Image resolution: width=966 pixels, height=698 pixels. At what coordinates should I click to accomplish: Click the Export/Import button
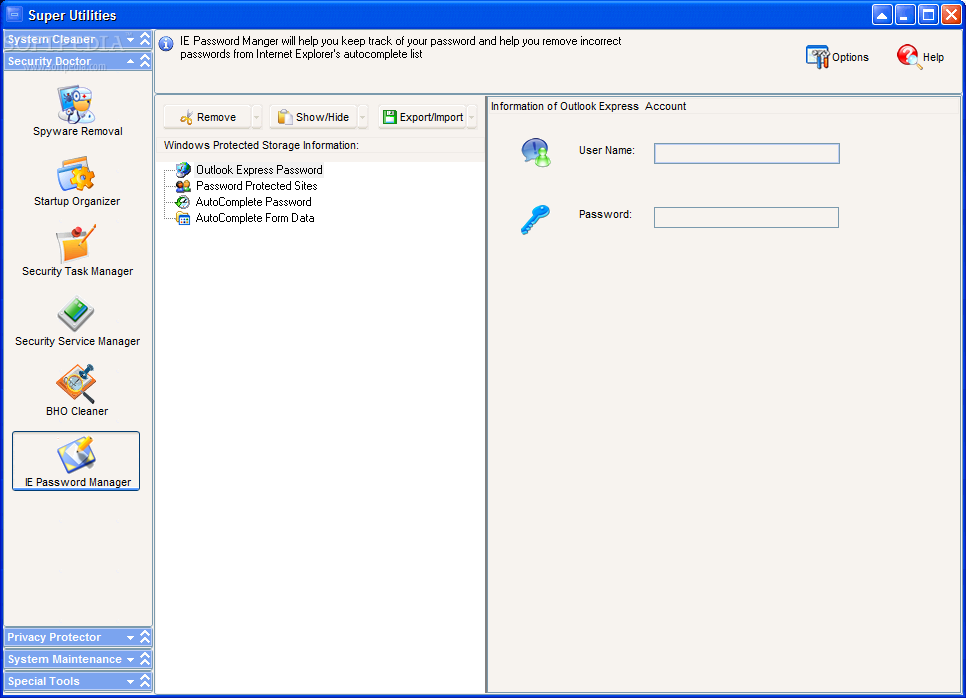[422, 117]
